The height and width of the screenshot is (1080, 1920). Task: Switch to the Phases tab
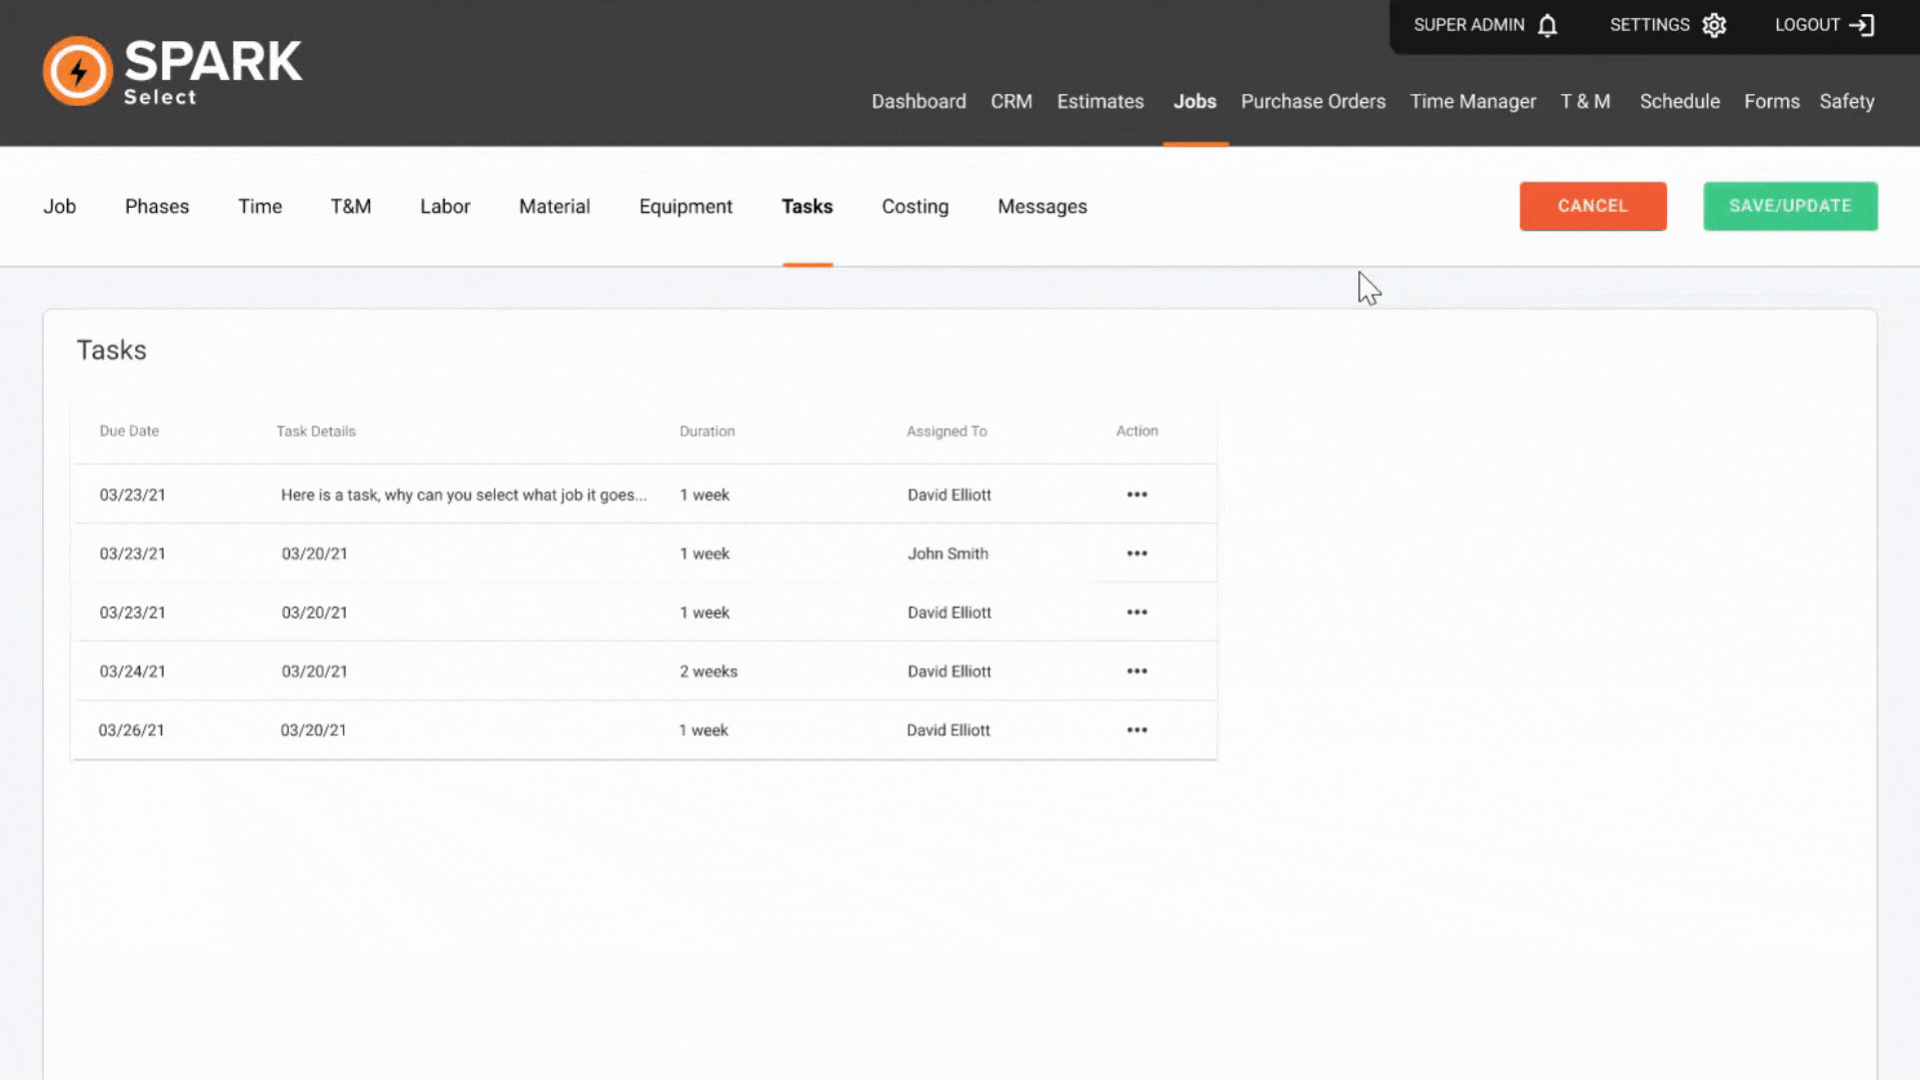click(x=157, y=206)
